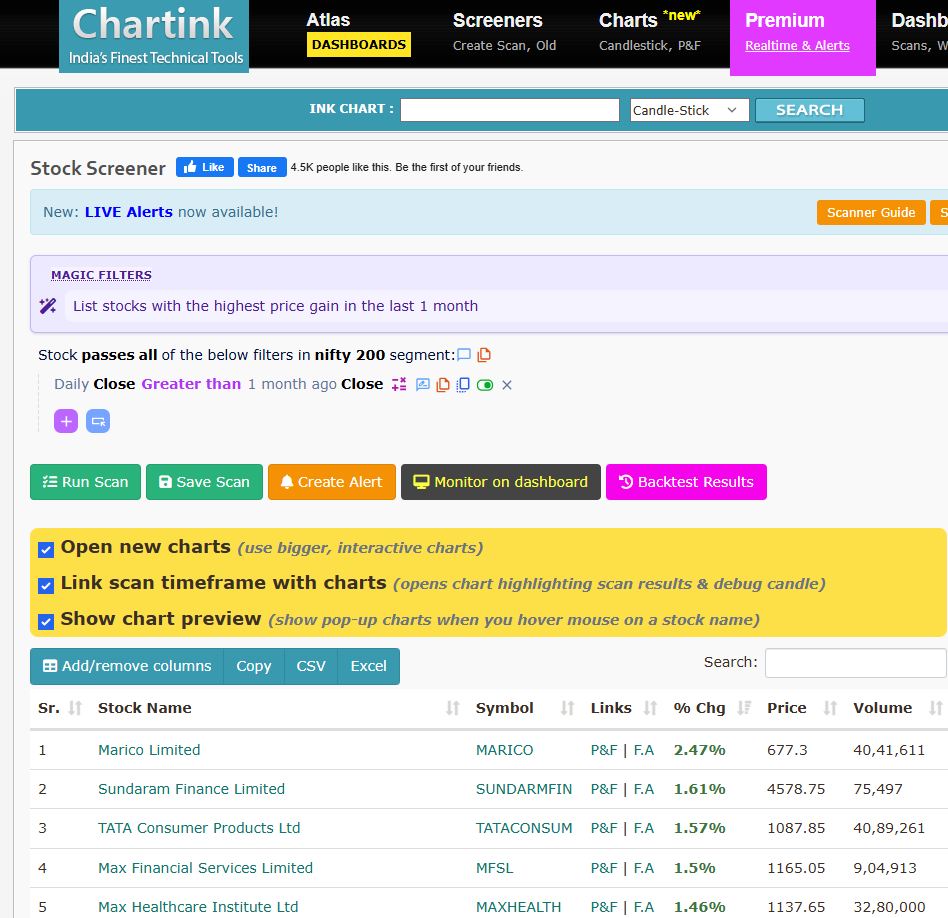Click the filter comment icon on the Close filter row

click(423, 385)
